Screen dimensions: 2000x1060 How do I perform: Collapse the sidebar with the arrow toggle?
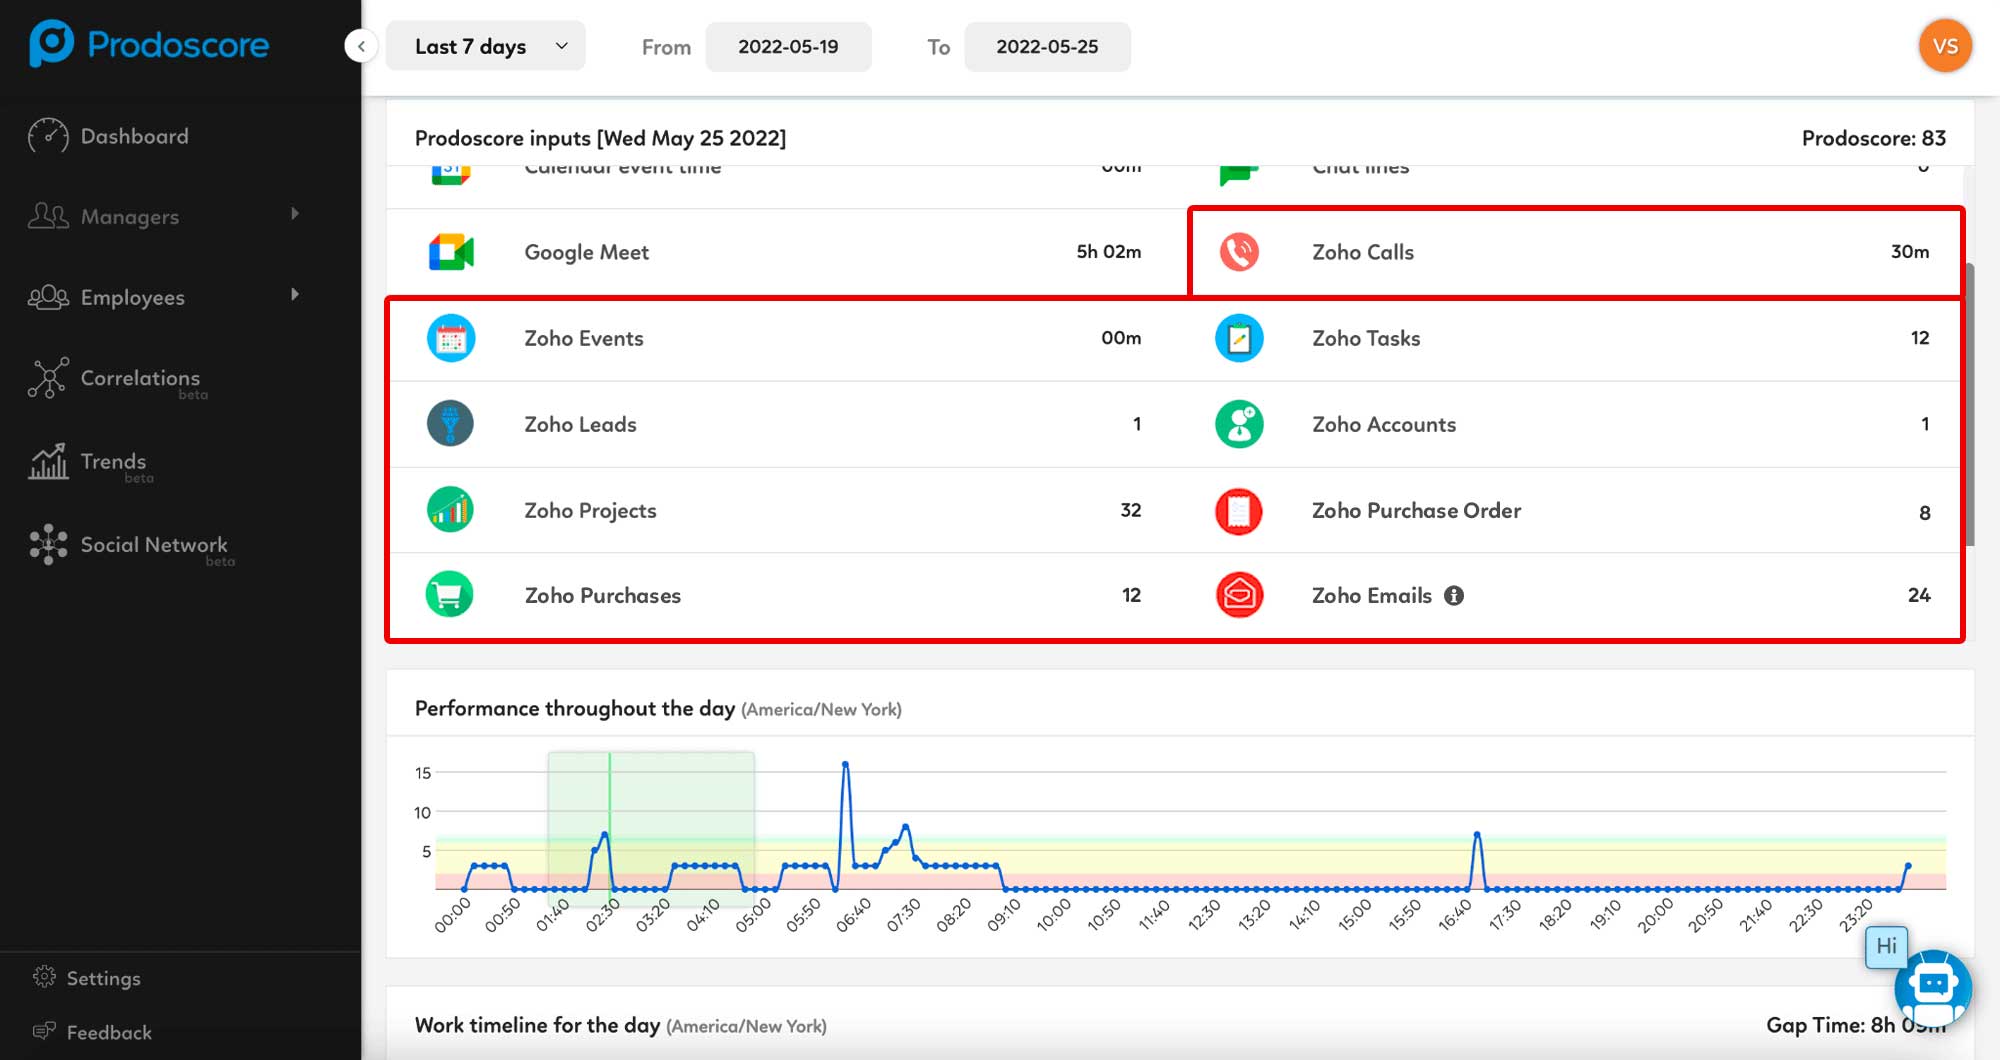(x=361, y=46)
